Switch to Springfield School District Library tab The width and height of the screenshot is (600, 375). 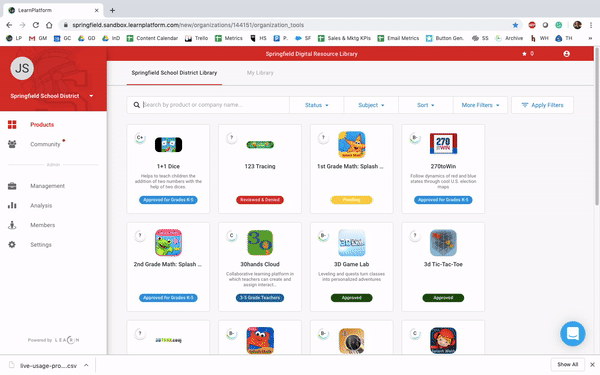174,73
